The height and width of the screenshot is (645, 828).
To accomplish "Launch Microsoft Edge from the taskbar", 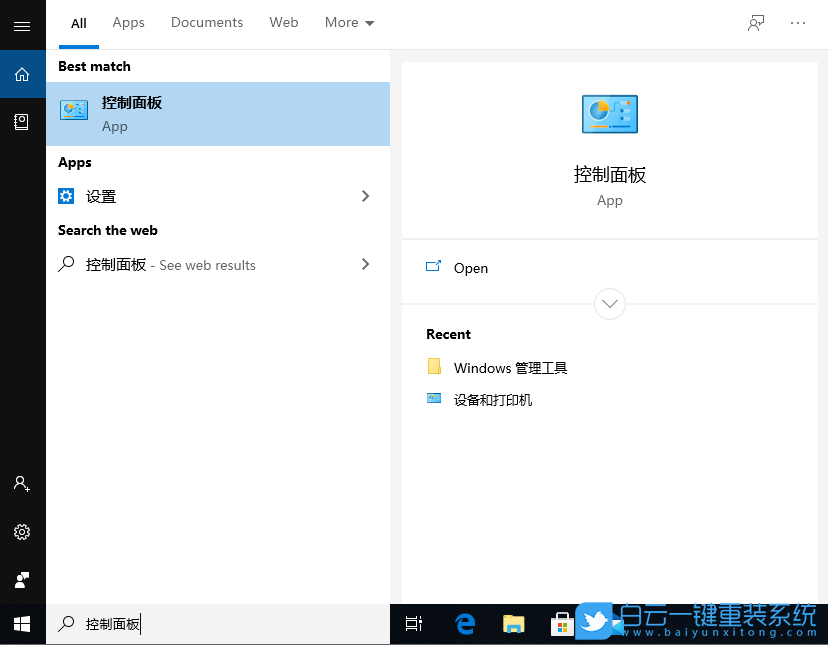I will click(464, 623).
